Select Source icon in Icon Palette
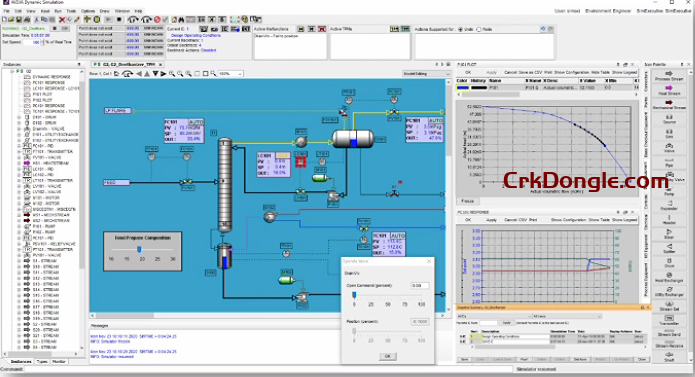 click(x=669, y=119)
